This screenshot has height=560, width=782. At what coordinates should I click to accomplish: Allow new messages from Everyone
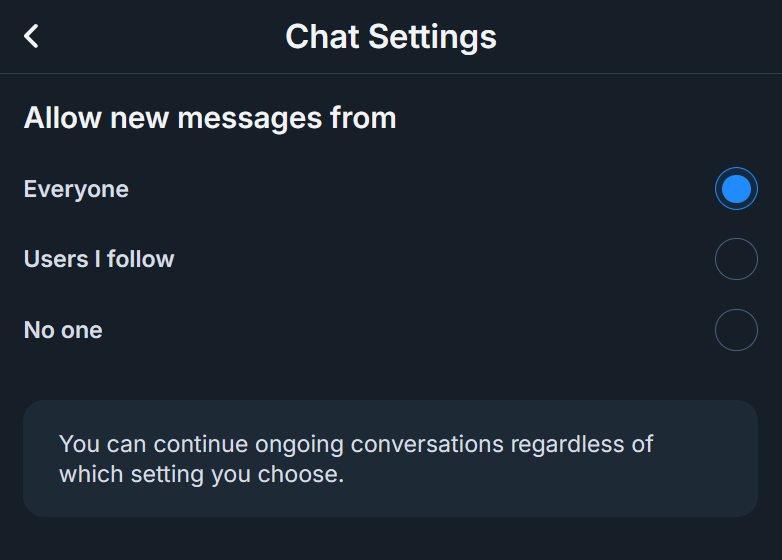(x=736, y=189)
